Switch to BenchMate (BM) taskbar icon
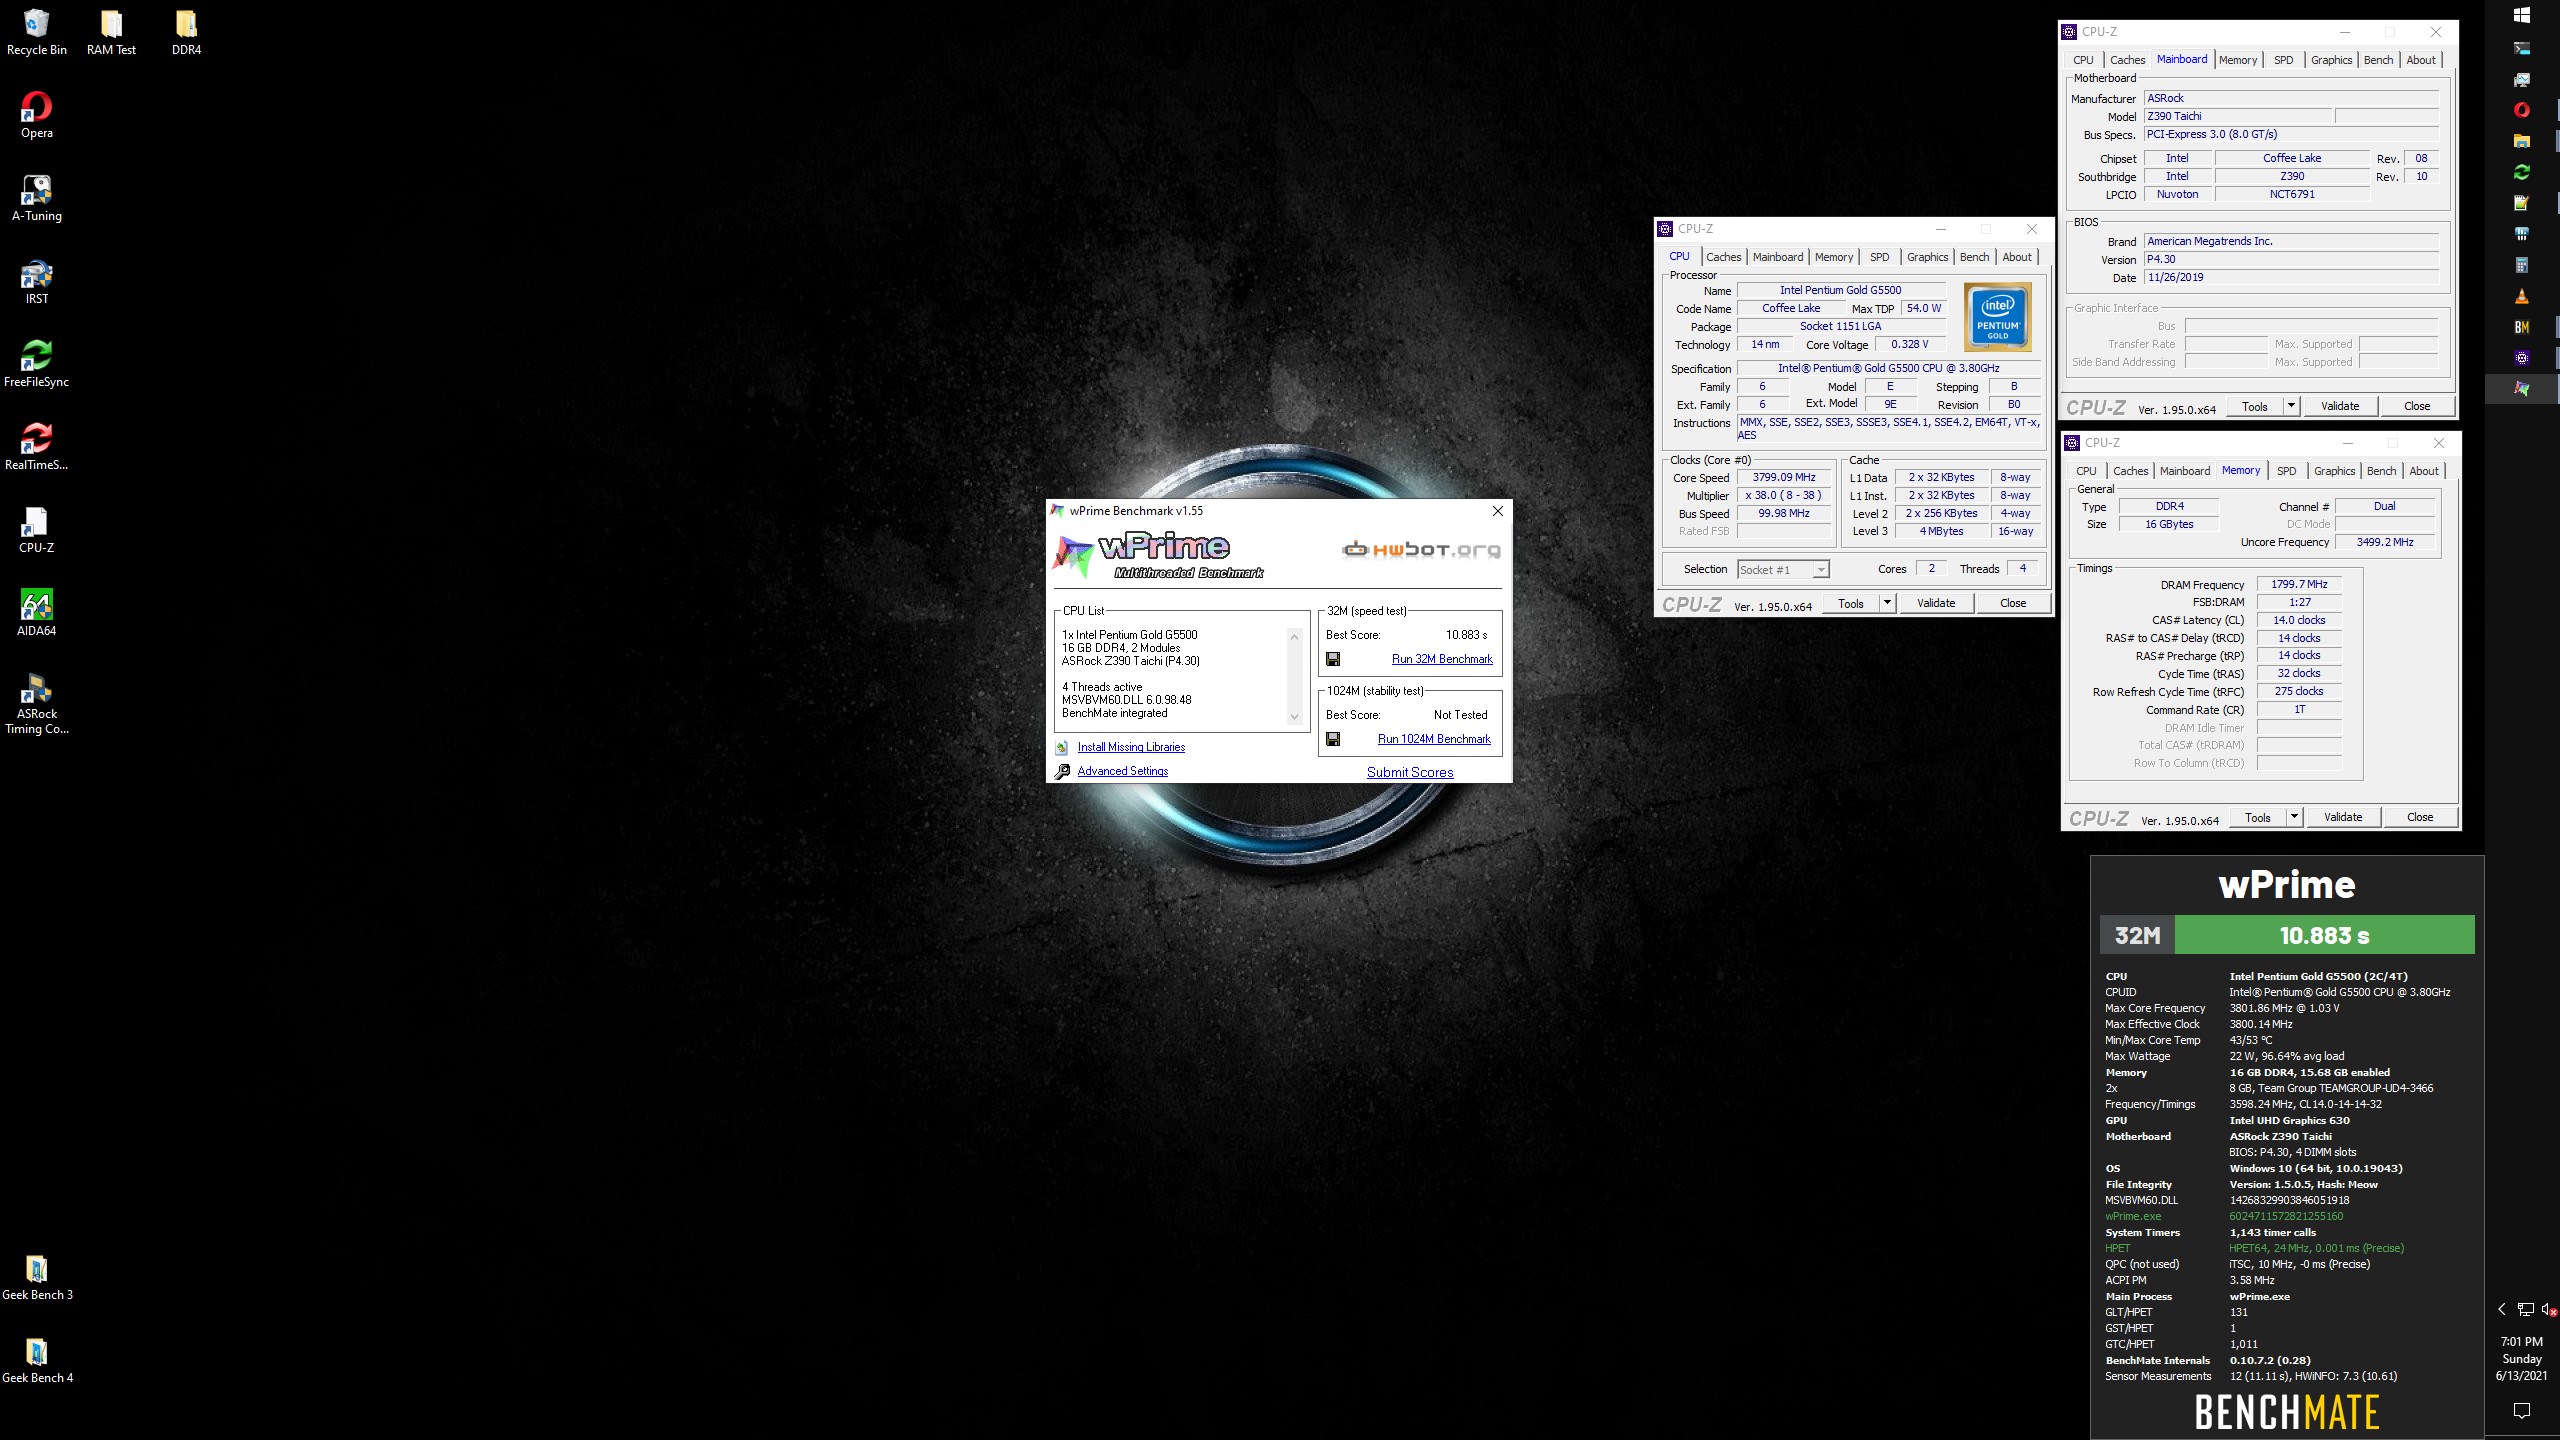Screen dimensions: 2560x1440 [2522, 327]
